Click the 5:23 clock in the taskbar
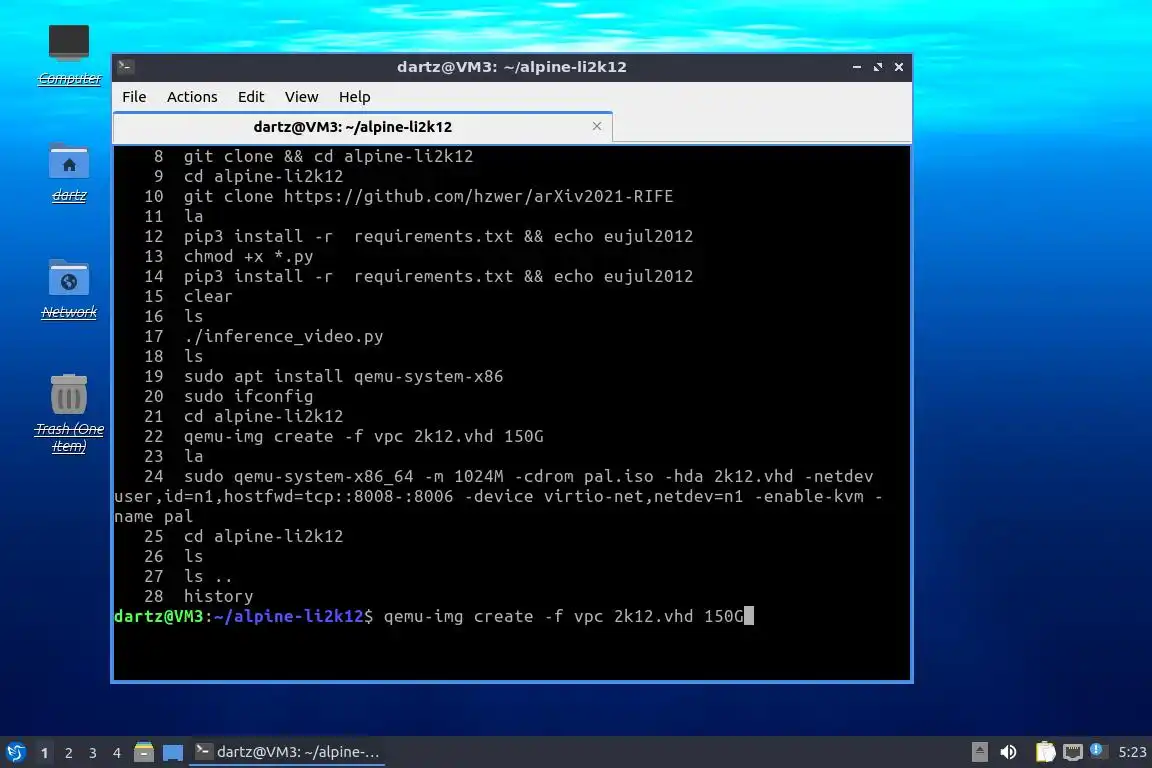 coord(1132,752)
